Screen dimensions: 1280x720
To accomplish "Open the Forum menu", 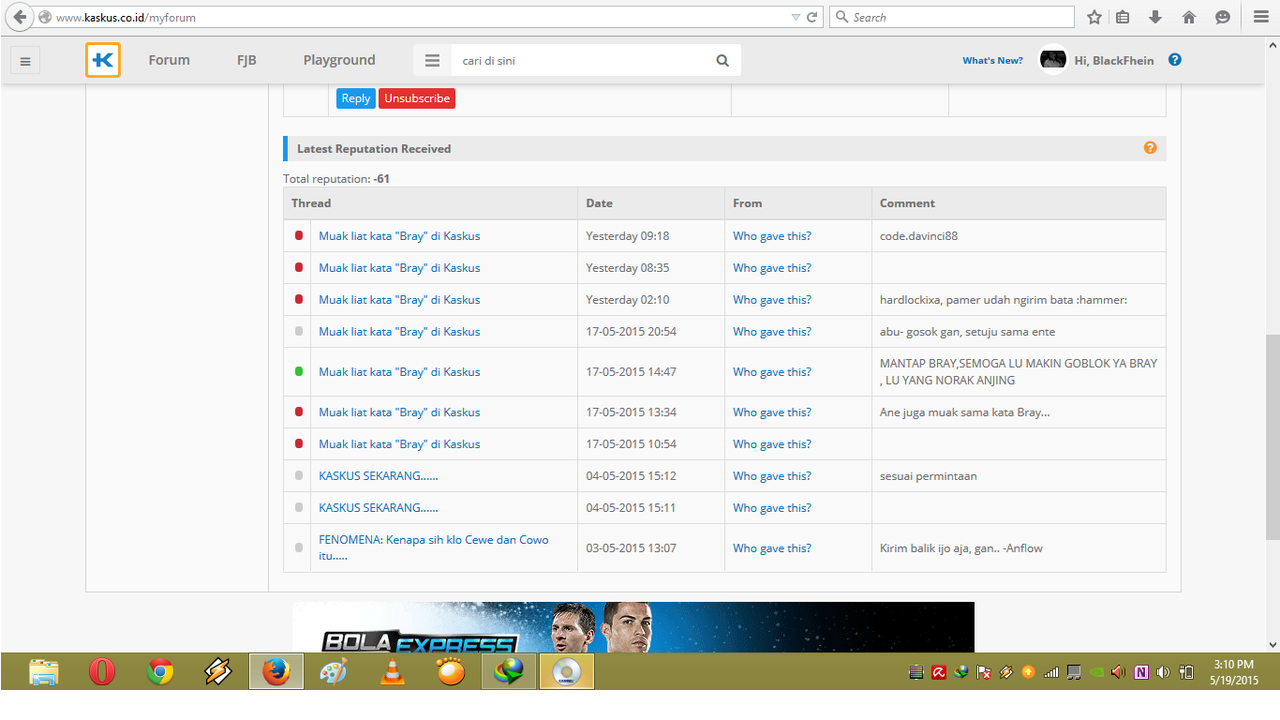I will pyautogui.click(x=169, y=60).
